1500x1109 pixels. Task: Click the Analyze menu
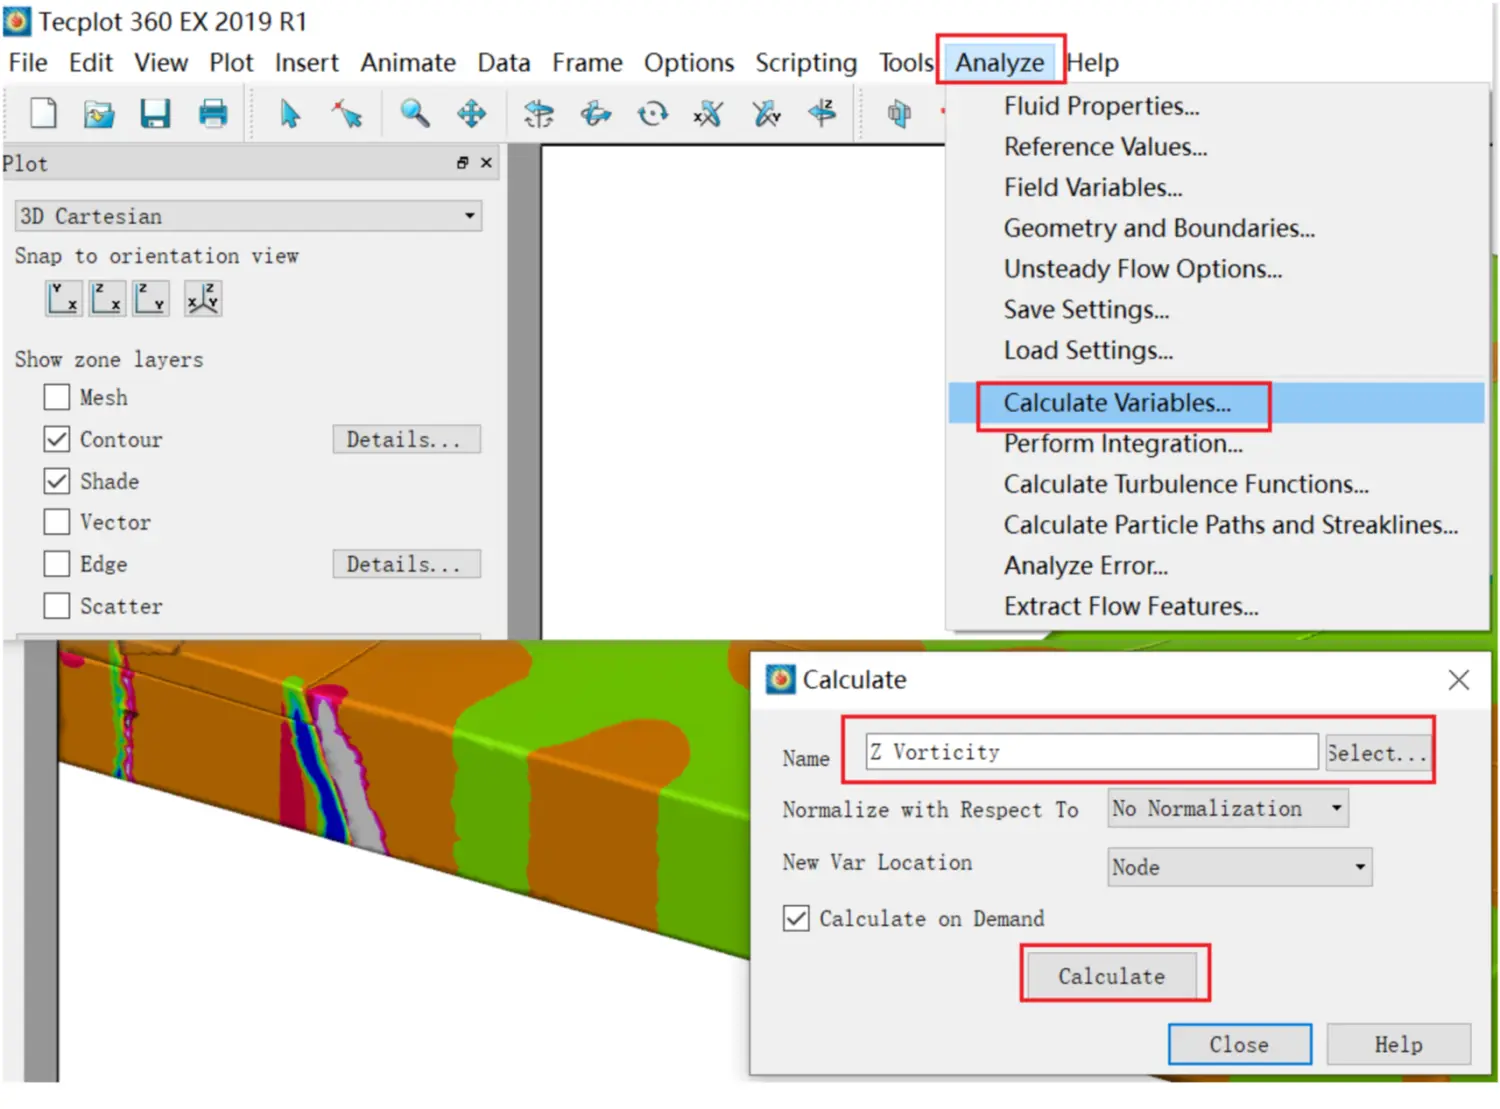1000,63
